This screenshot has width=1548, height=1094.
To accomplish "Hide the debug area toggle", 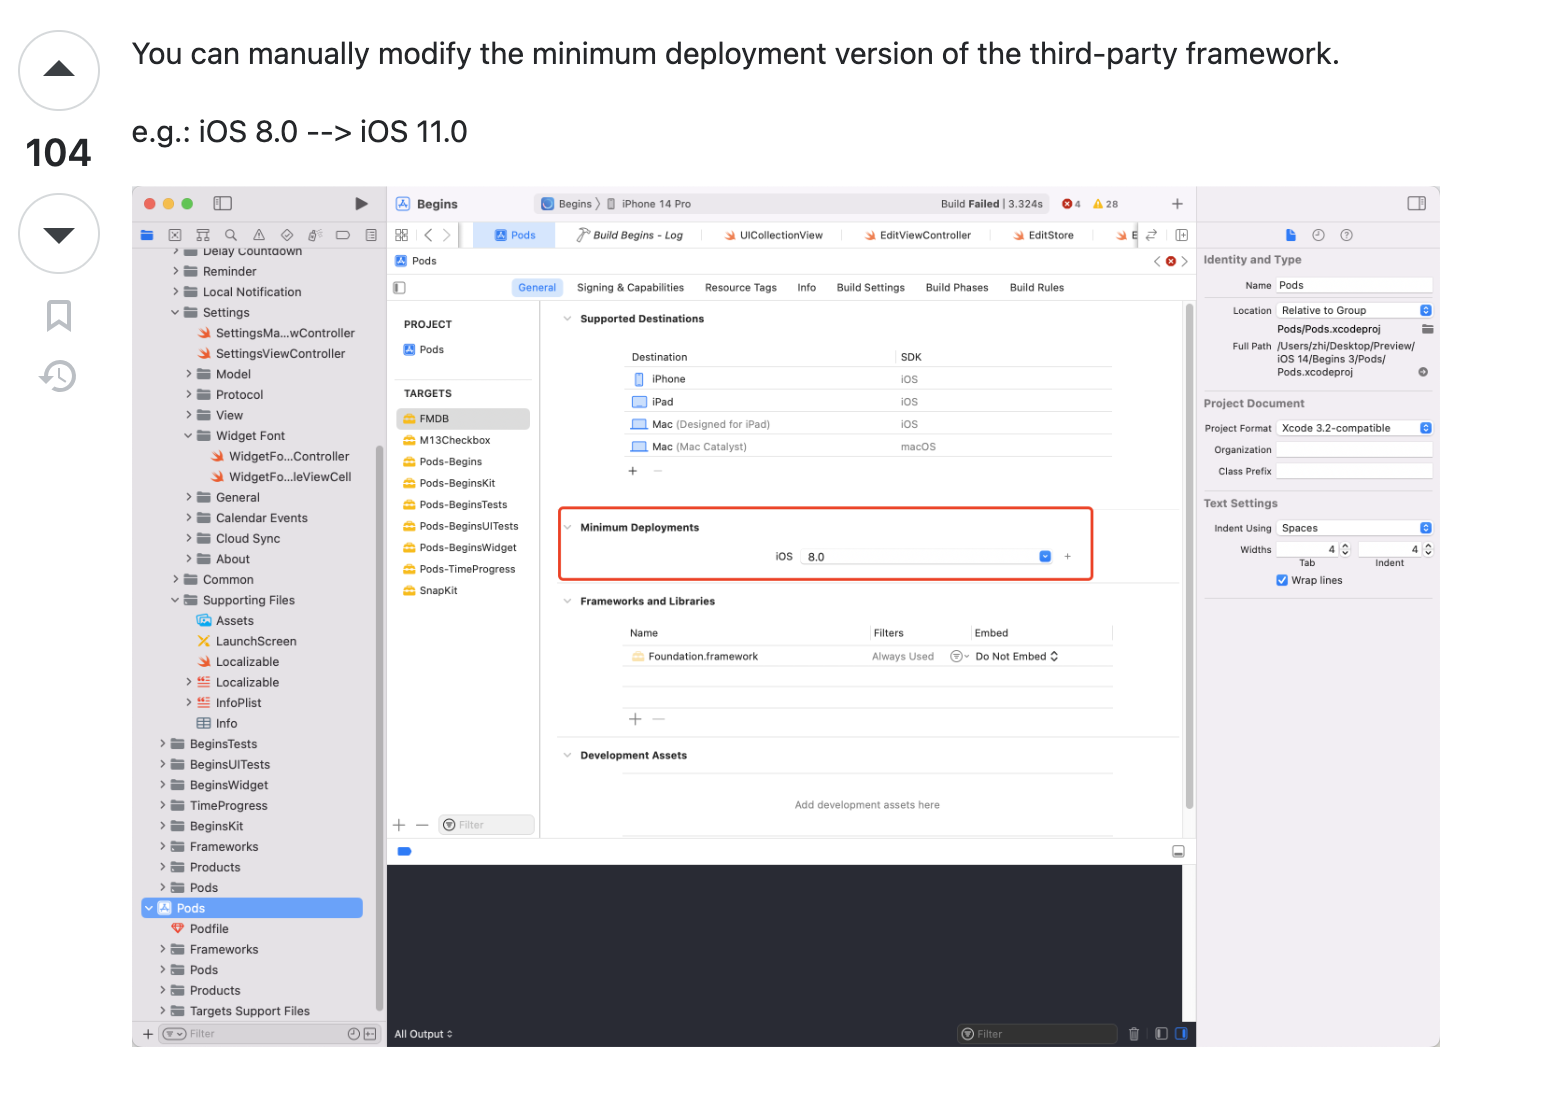I will (1178, 851).
